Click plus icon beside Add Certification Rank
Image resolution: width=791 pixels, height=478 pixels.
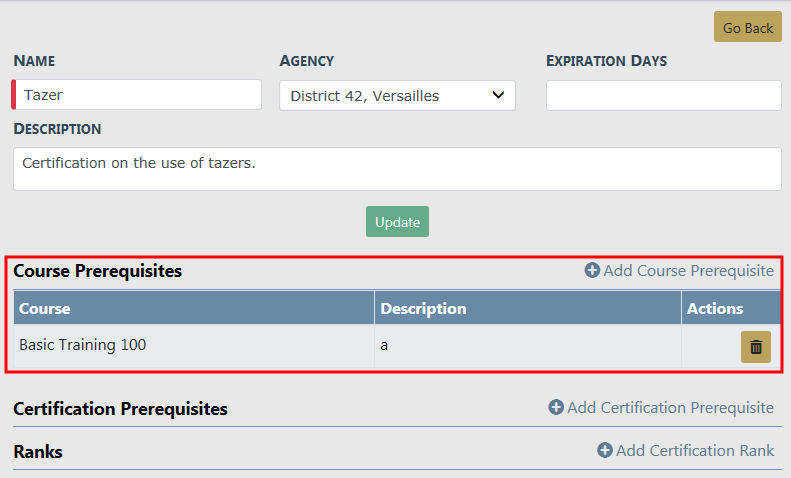point(604,451)
